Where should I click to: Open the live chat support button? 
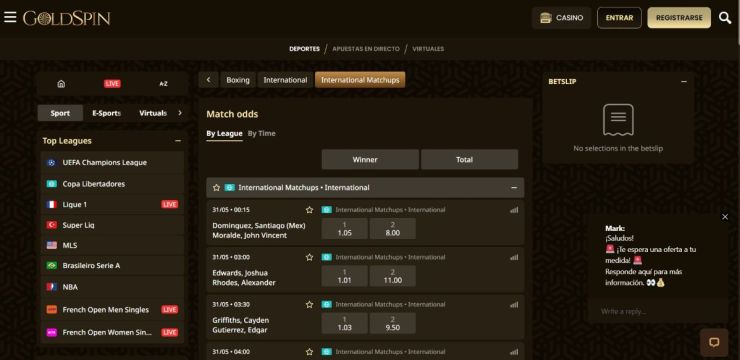(x=714, y=342)
